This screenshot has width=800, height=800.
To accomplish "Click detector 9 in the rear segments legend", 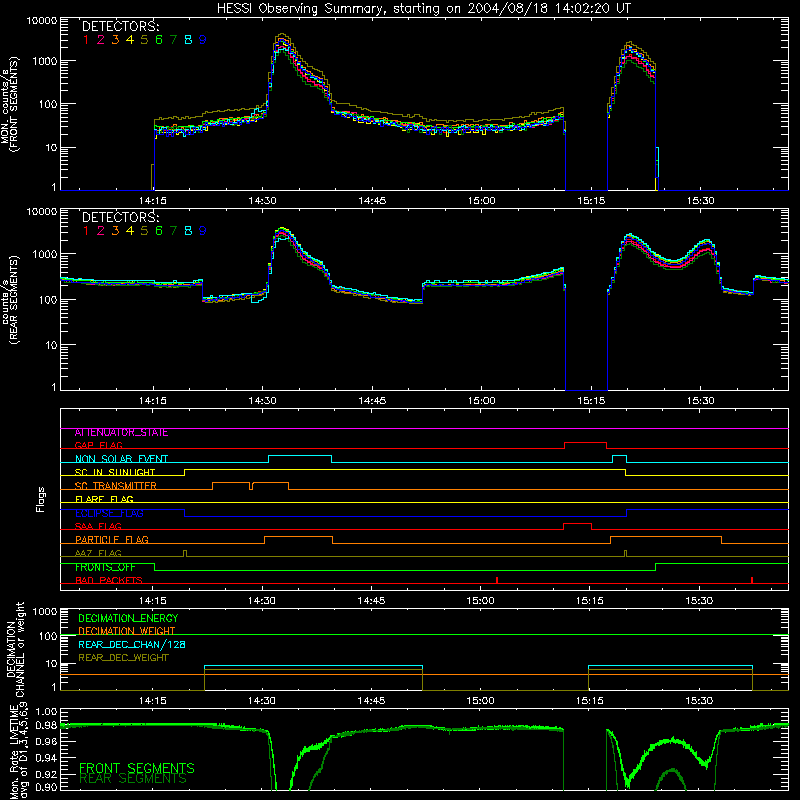I will [203, 231].
